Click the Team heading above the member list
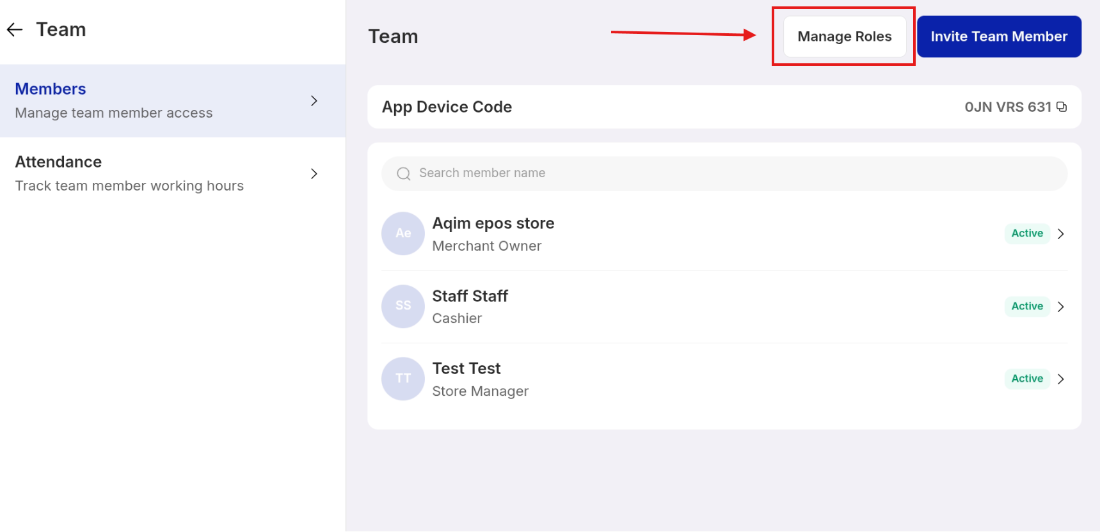The width and height of the screenshot is (1100, 532). [x=393, y=36]
